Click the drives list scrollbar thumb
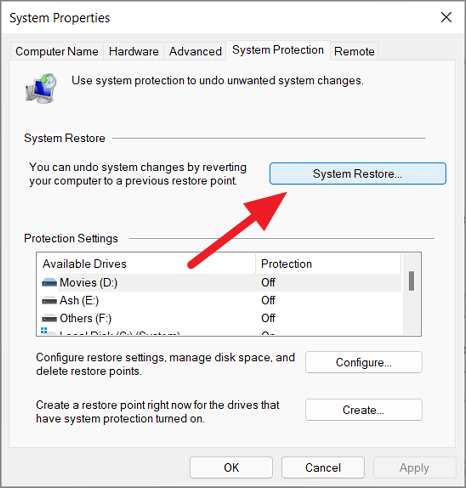Image resolution: width=466 pixels, height=488 pixels. tap(412, 281)
